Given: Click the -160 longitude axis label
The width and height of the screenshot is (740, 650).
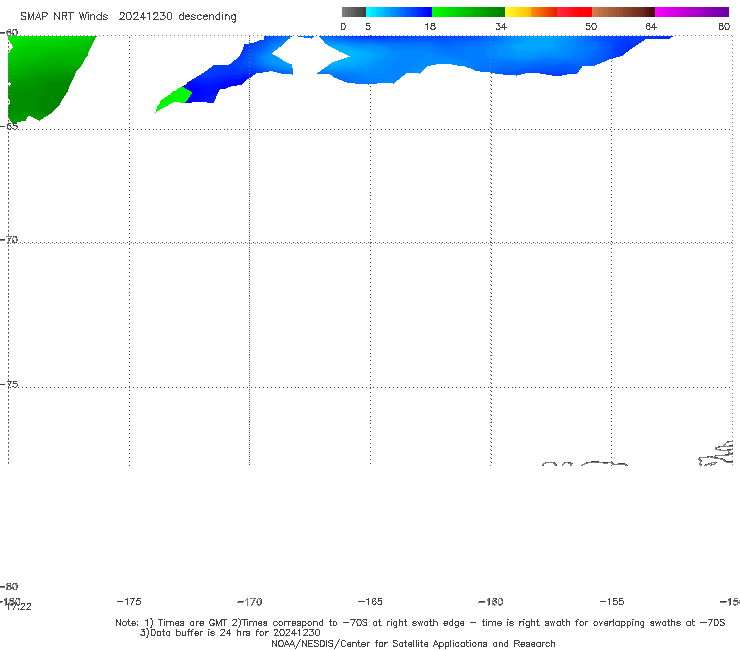Looking at the screenshot, I should click(491, 601).
